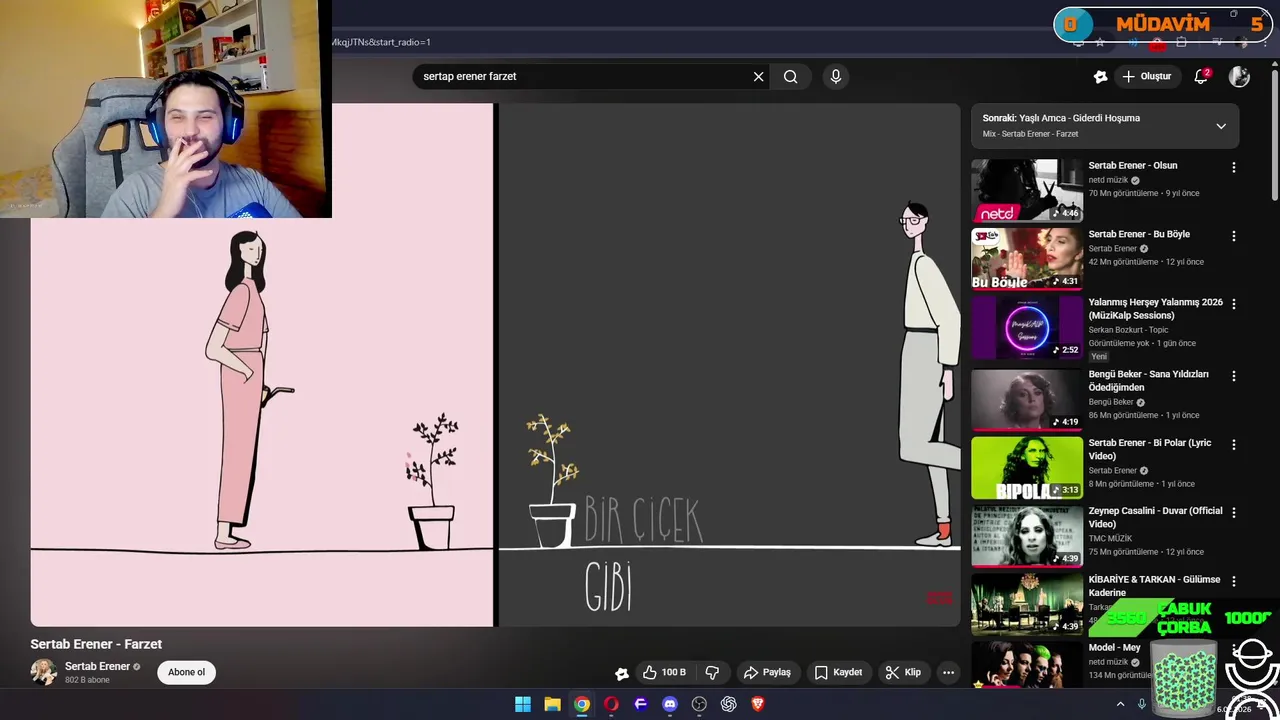Pause the Farzet video by clicking the player
The image size is (1280, 720).
tap(495, 365)
